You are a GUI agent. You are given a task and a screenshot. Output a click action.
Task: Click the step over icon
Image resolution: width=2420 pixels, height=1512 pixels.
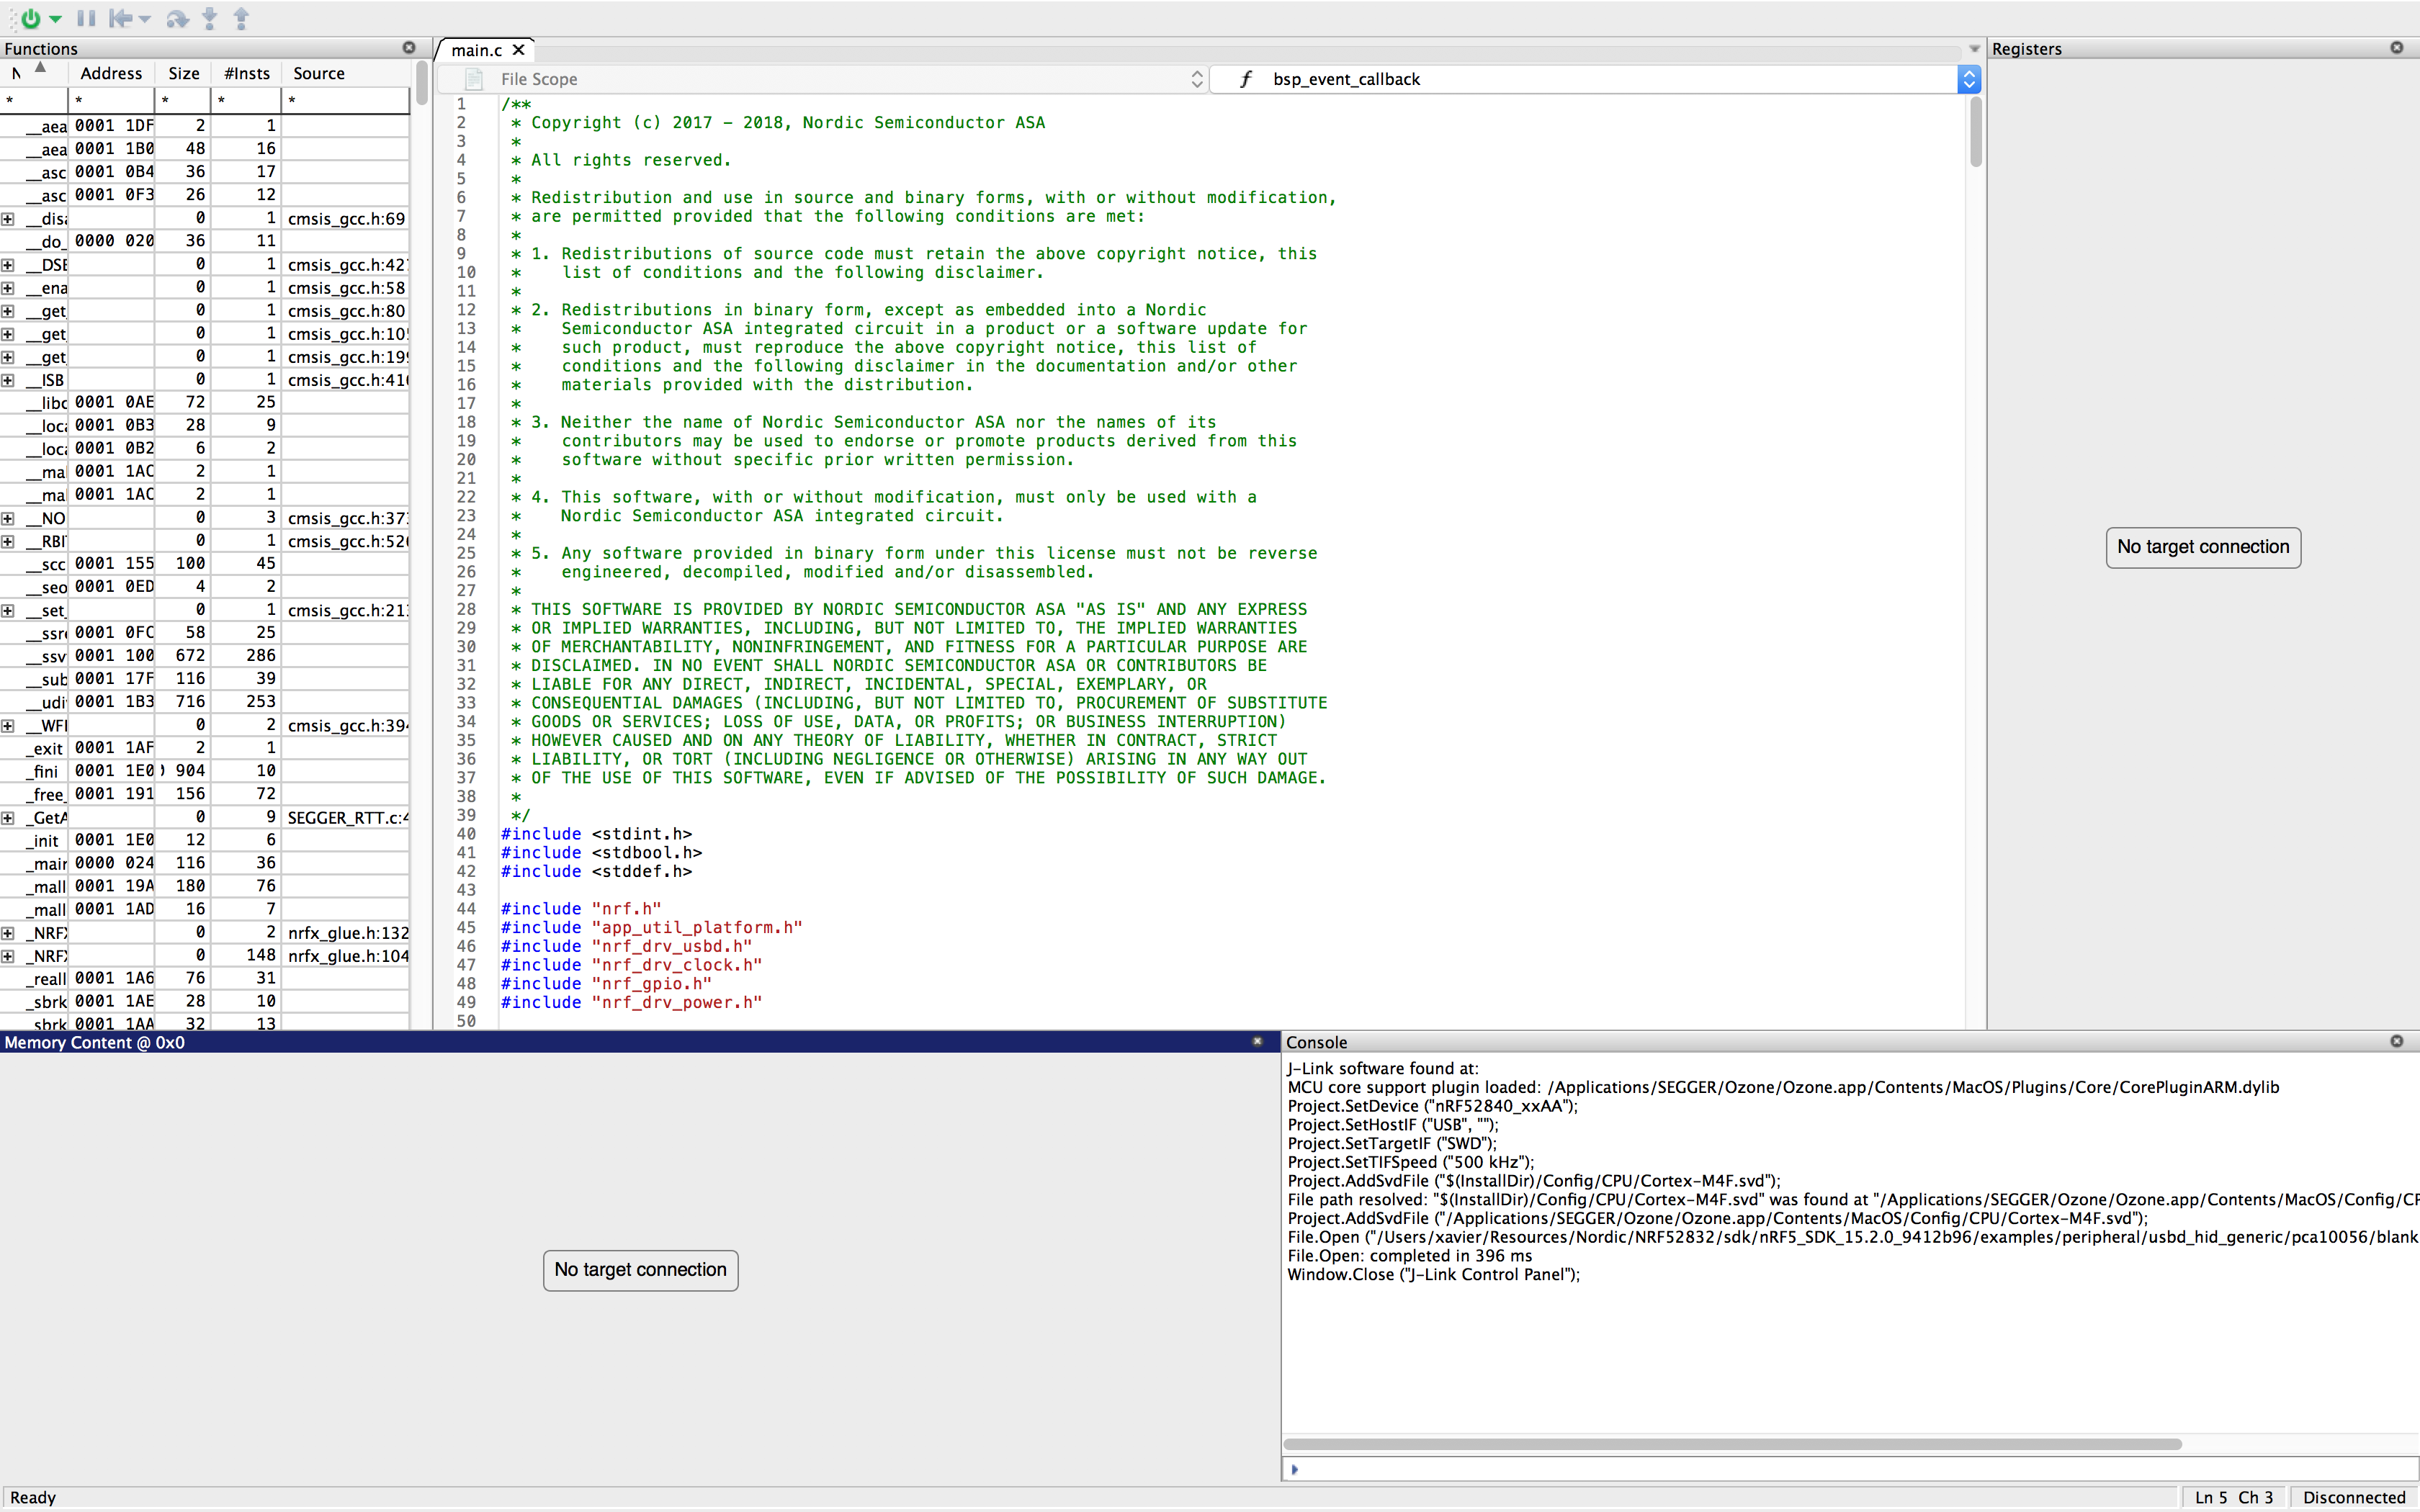(x=177, y=18)
